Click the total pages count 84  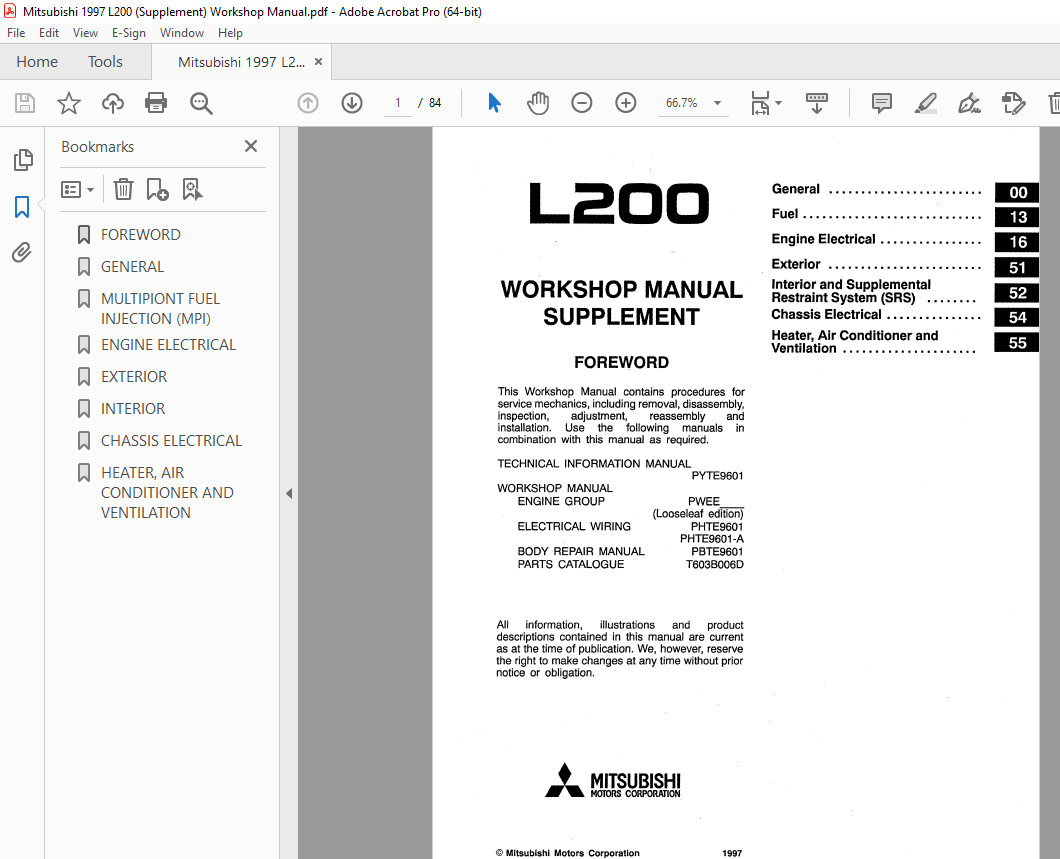(x=435, y=103)
